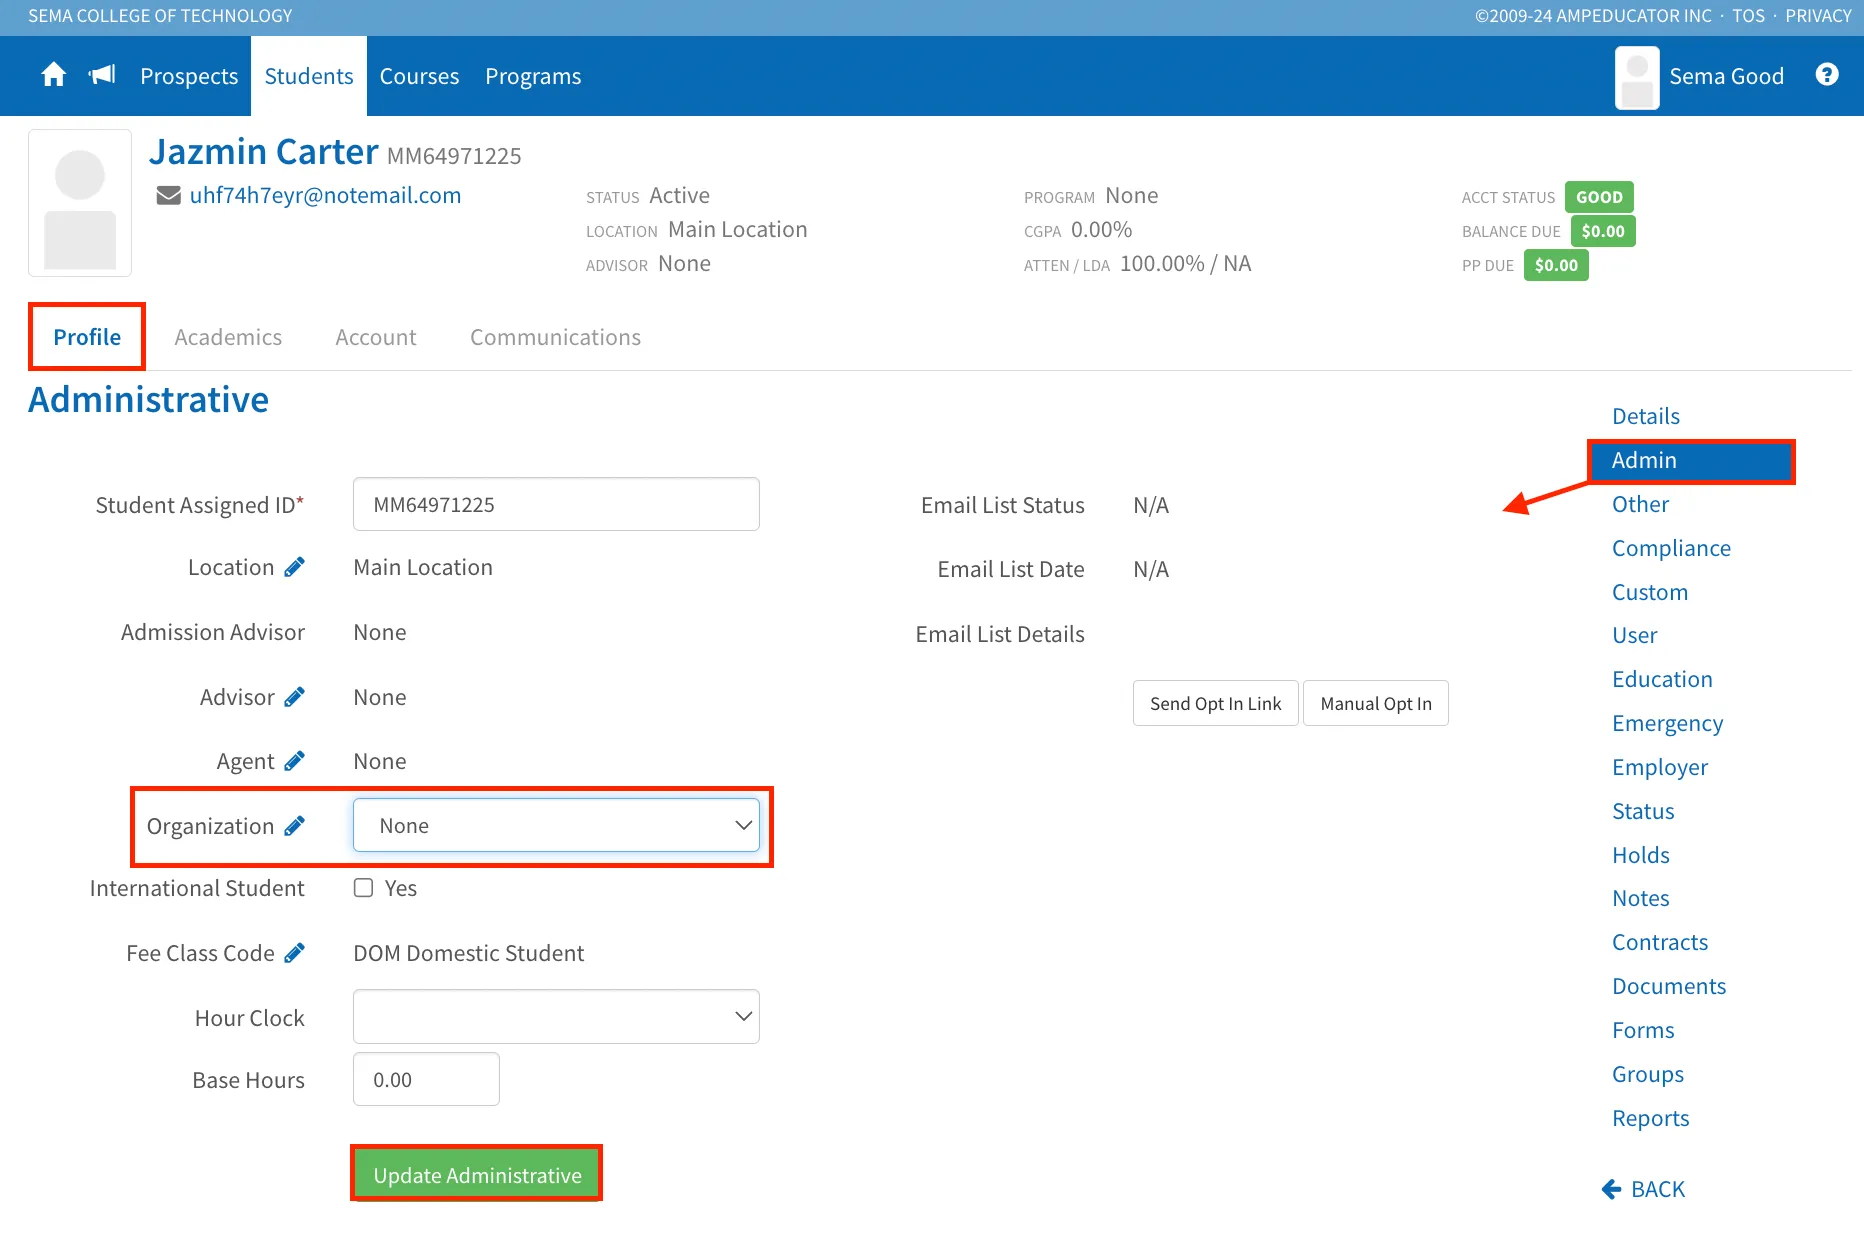Click the envelope icon beside email

point(169,196)
